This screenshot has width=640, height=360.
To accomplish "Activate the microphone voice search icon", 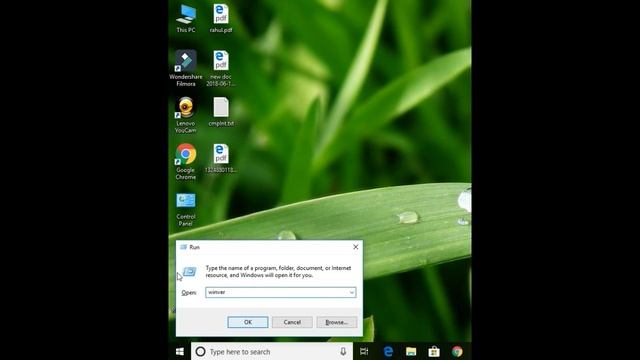I will point(343,351).
